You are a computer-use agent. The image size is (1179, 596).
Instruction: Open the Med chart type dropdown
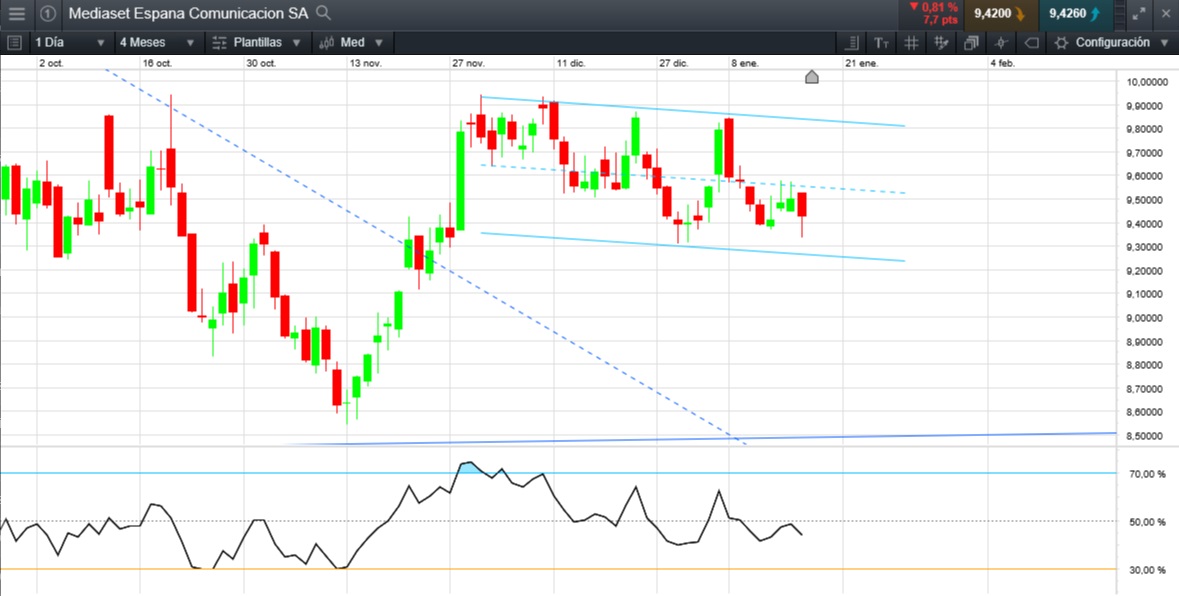click(353, 43)
